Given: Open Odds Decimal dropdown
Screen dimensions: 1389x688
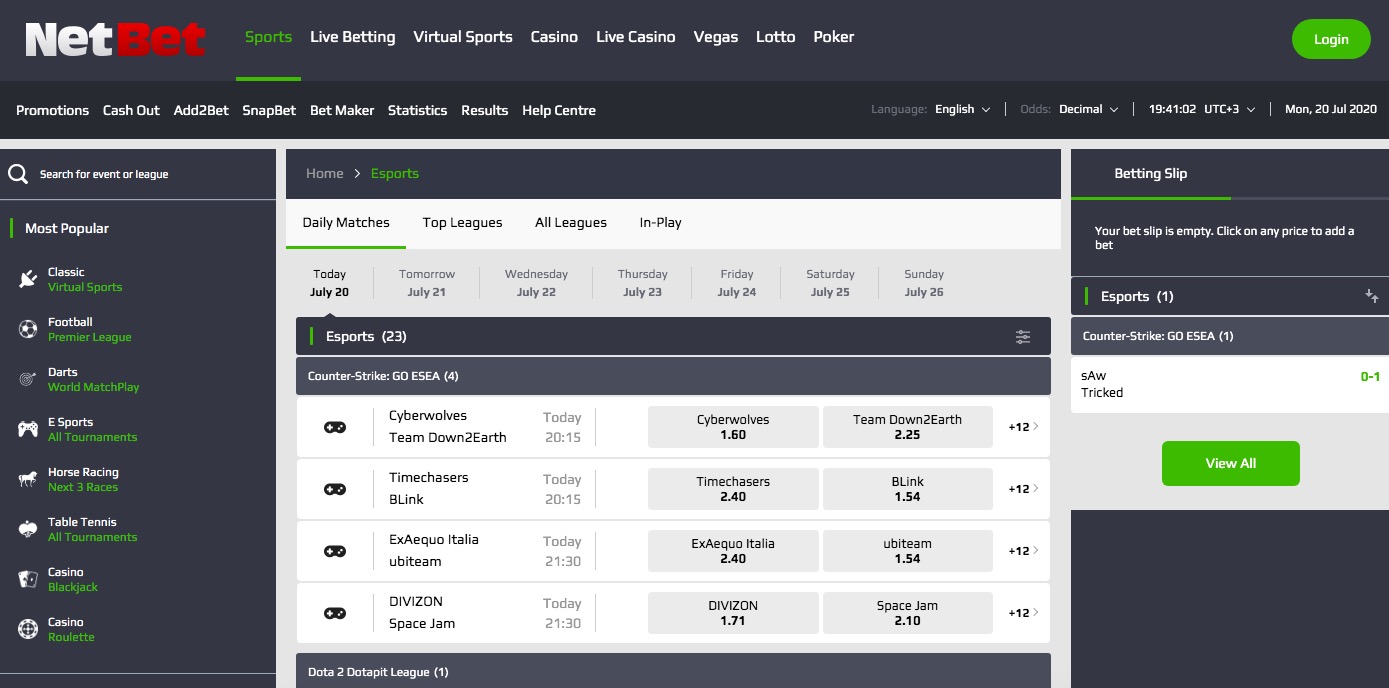Looking at the screenshot, I should [1089, 109].
